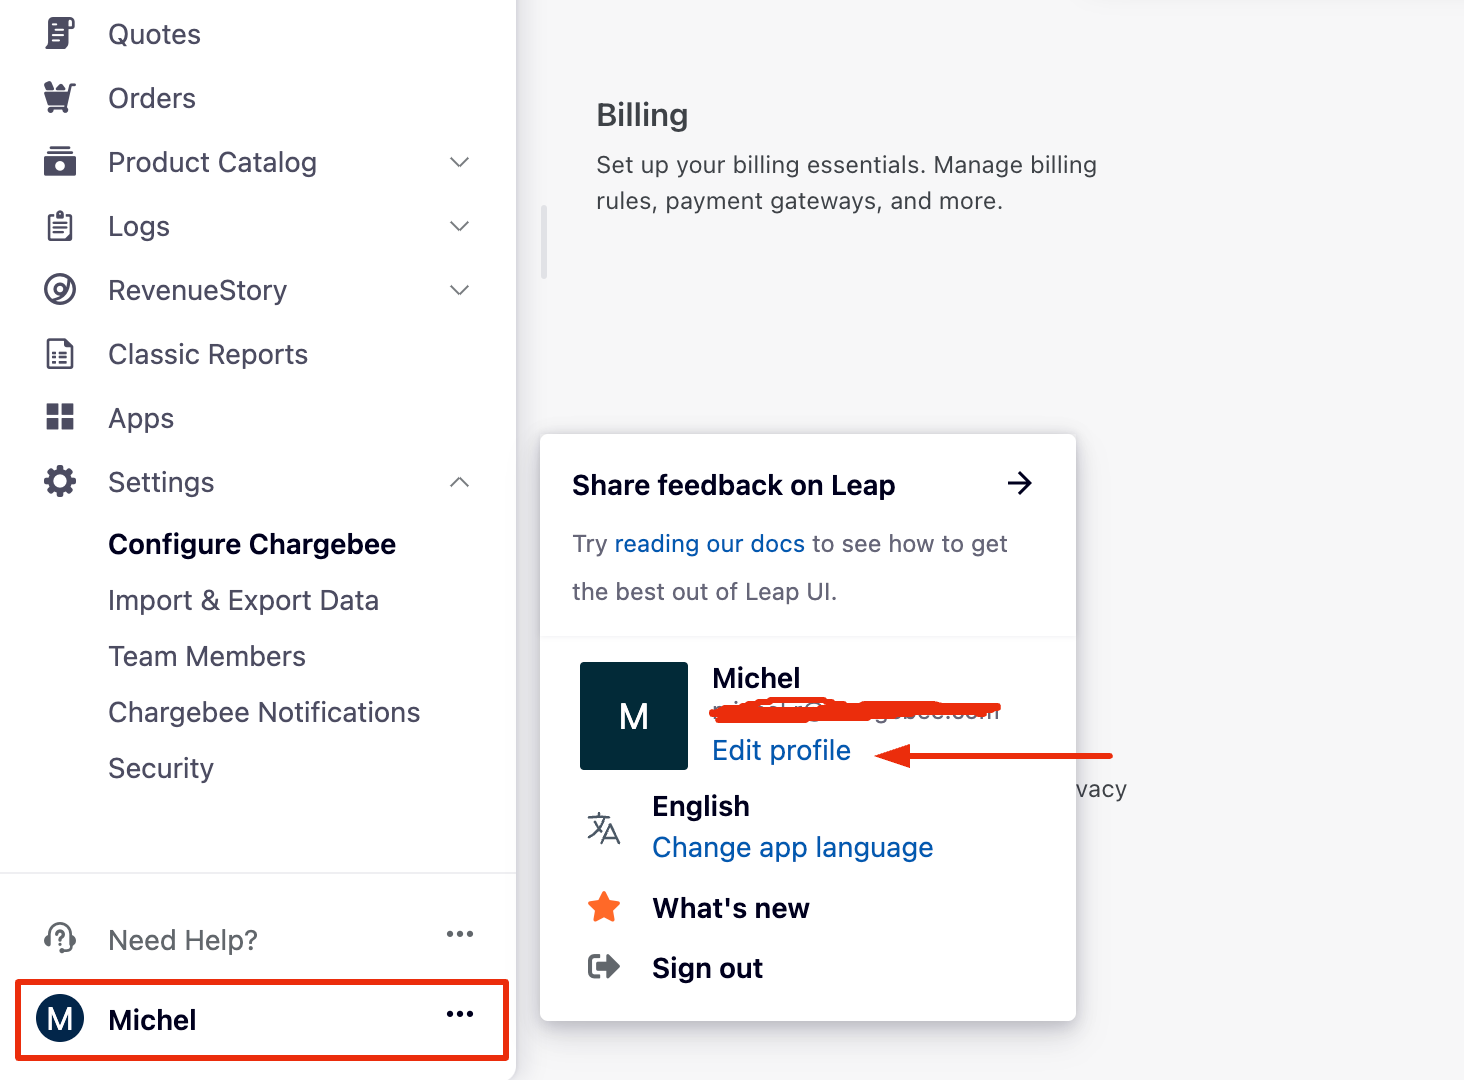Open What's new
This screenshot has height=1080, width=1464.
[731, 908]
